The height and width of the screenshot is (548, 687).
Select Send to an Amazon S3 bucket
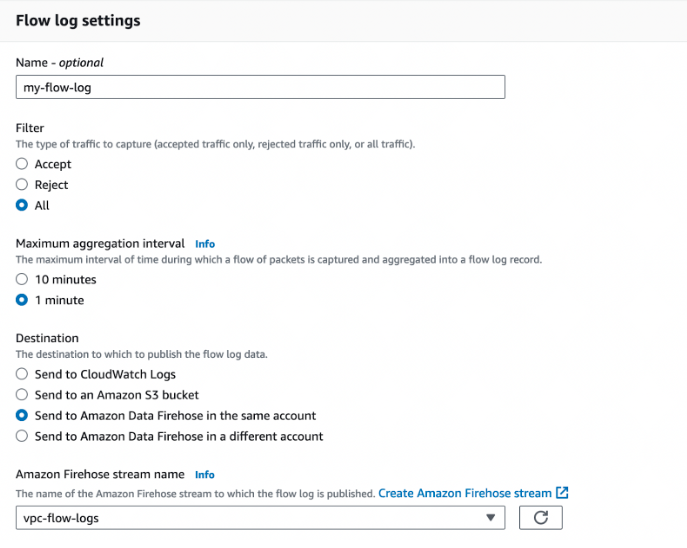pos(22,395)
